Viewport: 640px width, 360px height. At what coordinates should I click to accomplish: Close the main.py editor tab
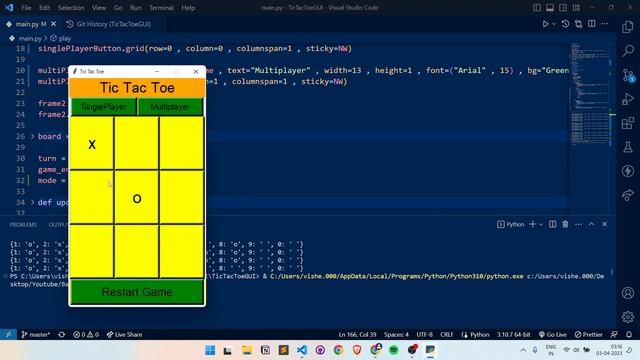pyautogui.click(x=53, y=24)
